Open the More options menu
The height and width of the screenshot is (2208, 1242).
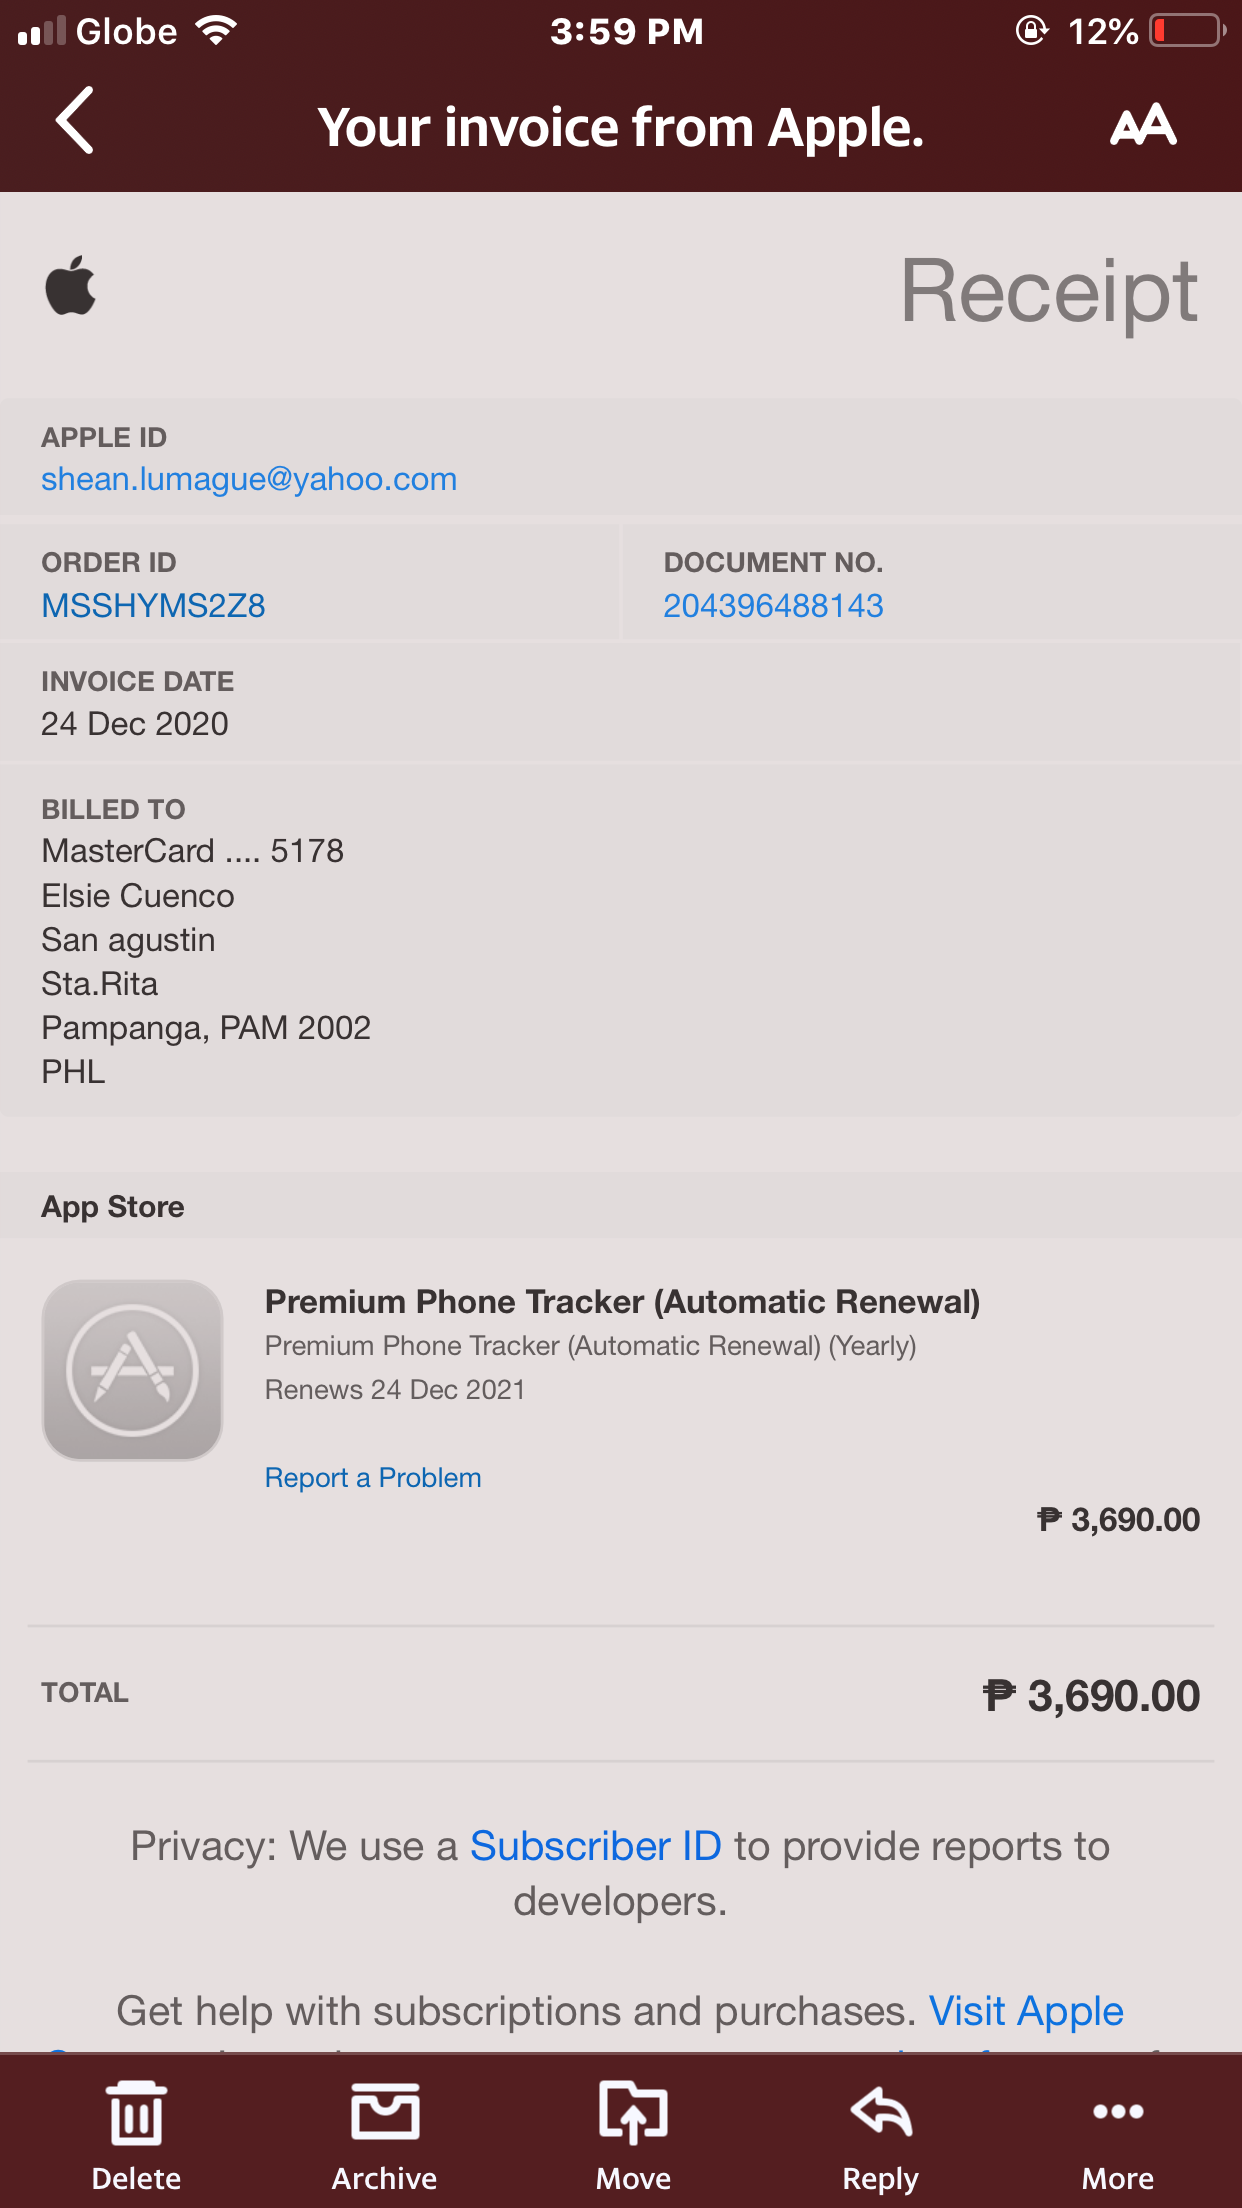click(1118, 2112)
